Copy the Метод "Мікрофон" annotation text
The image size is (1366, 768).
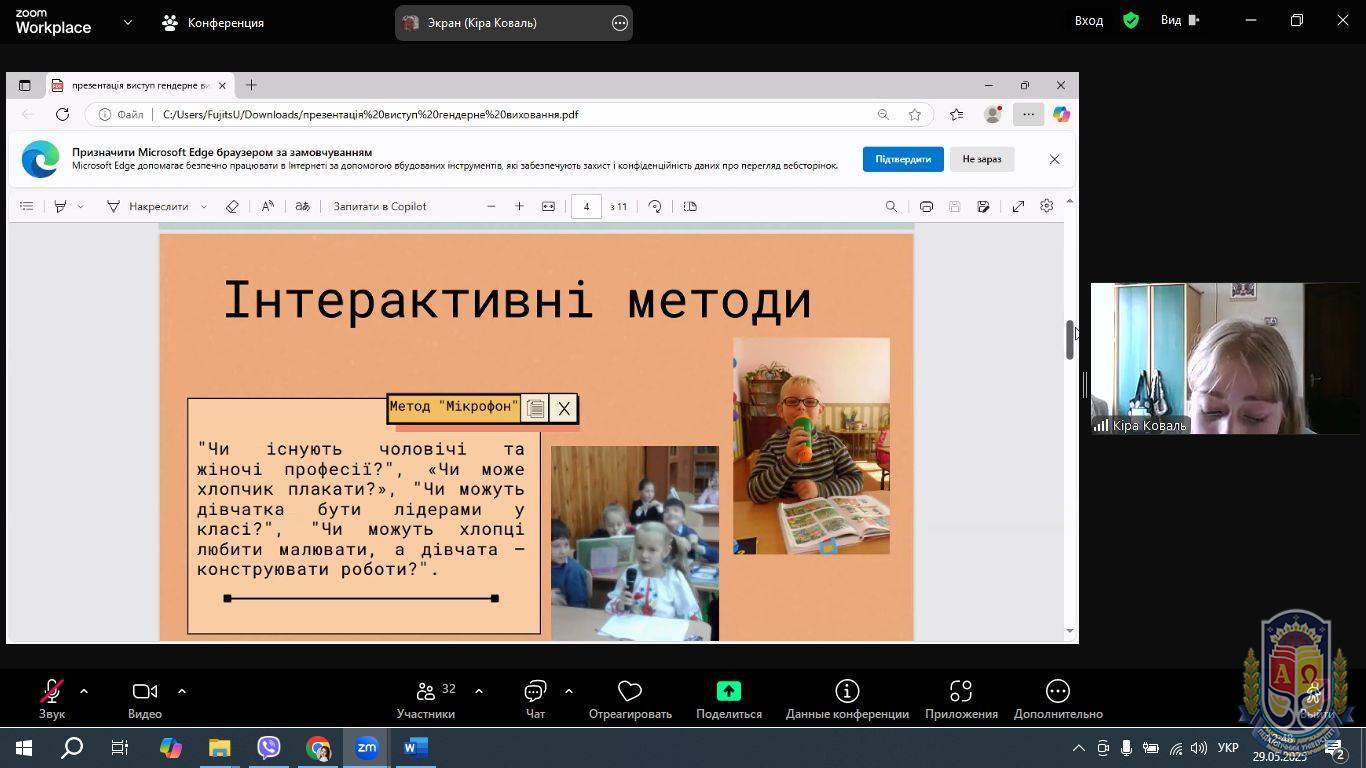(535, 408)
